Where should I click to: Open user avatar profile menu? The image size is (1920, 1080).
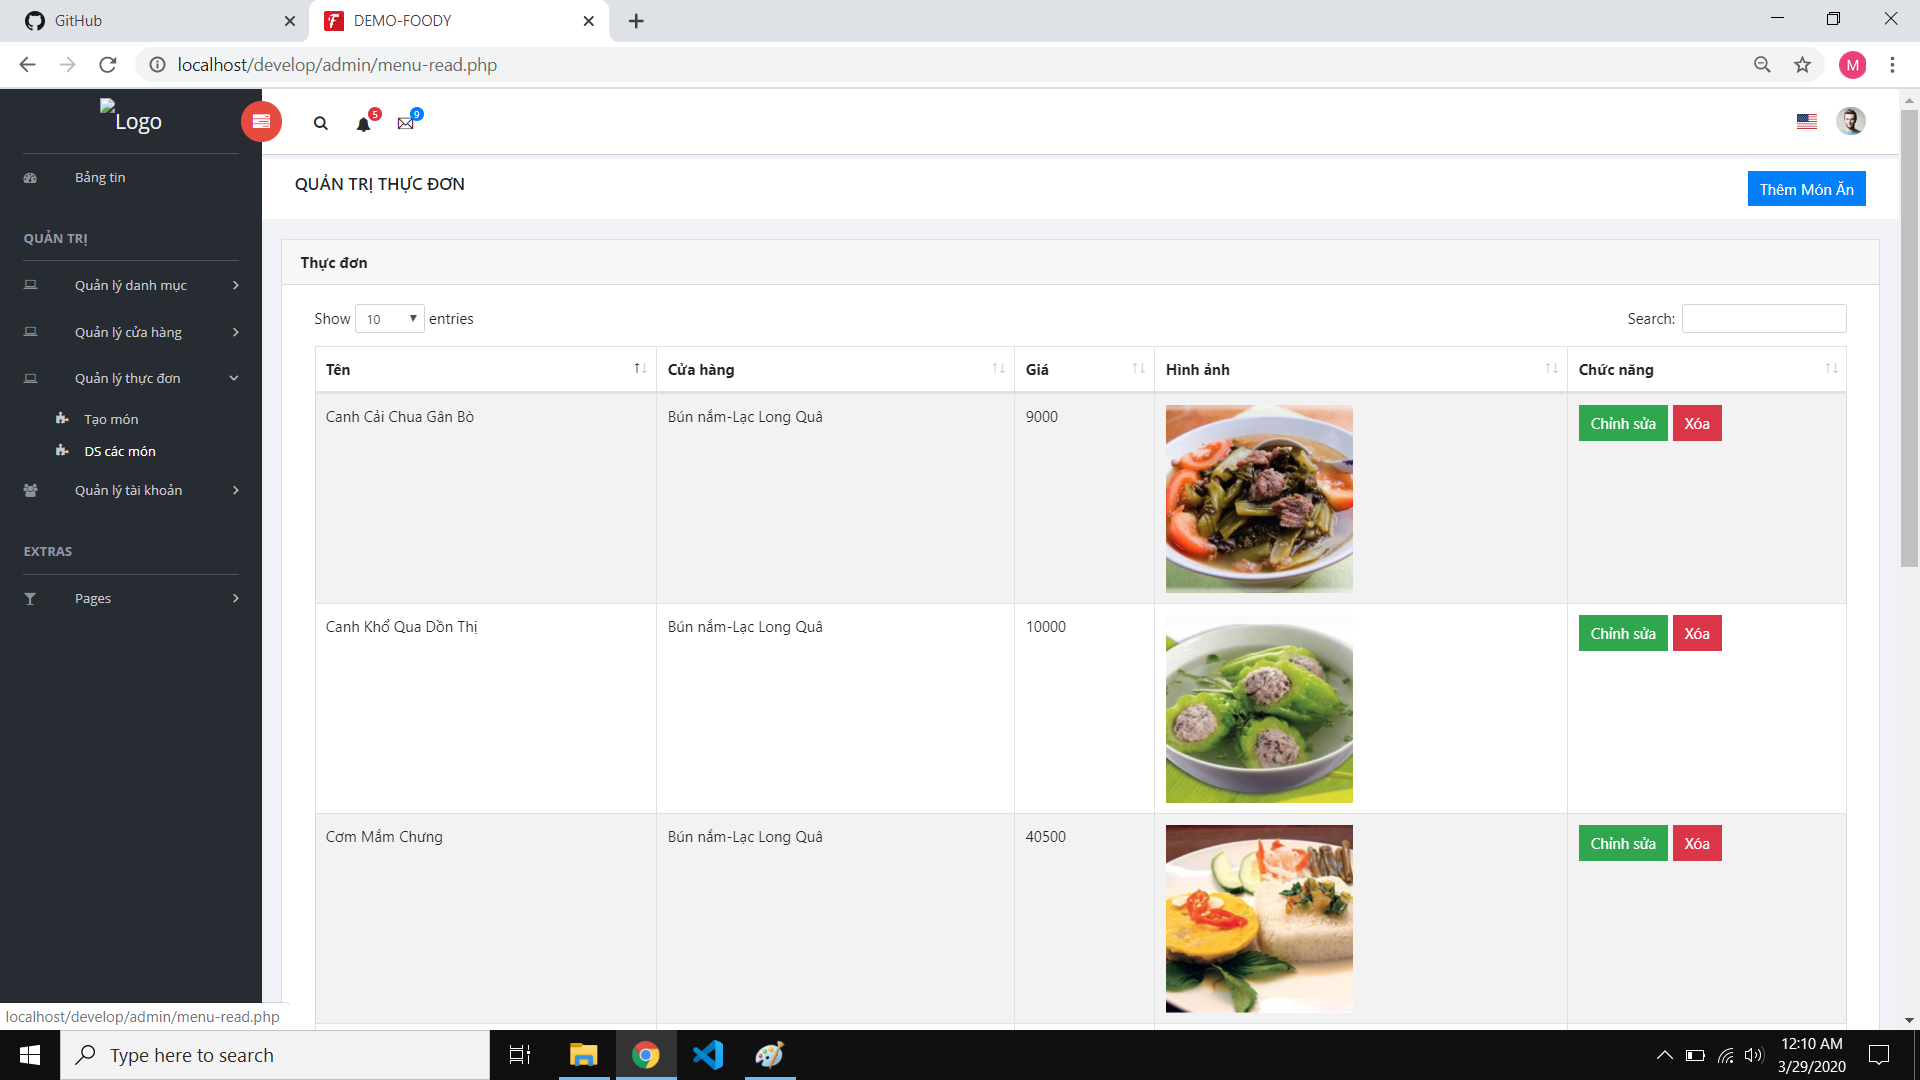(1851, 121)
